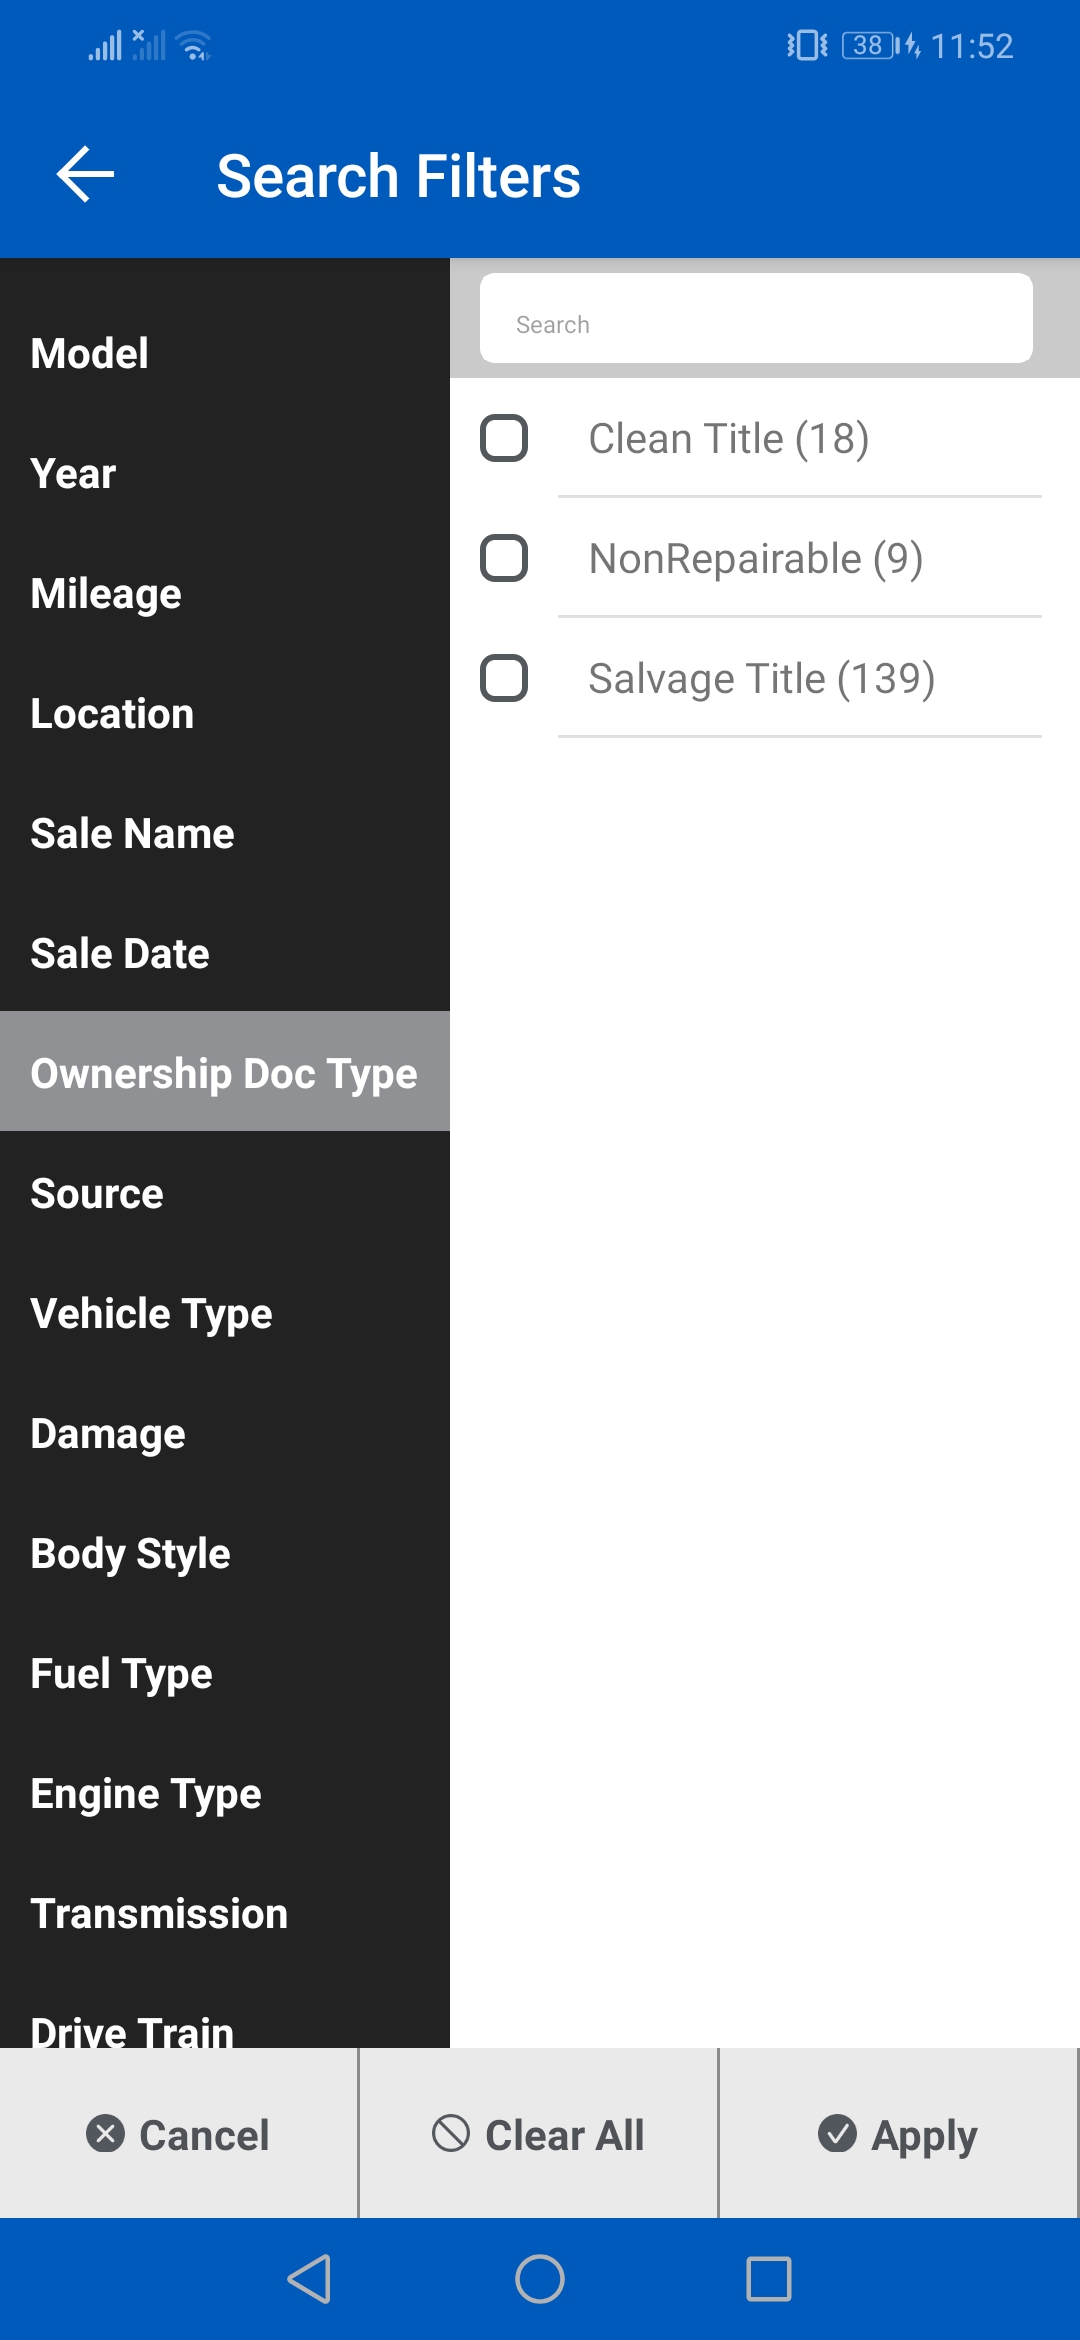The image size is (1080, 2340).
Task: Check the Clean Title checkbox
Action: (504, 438)
